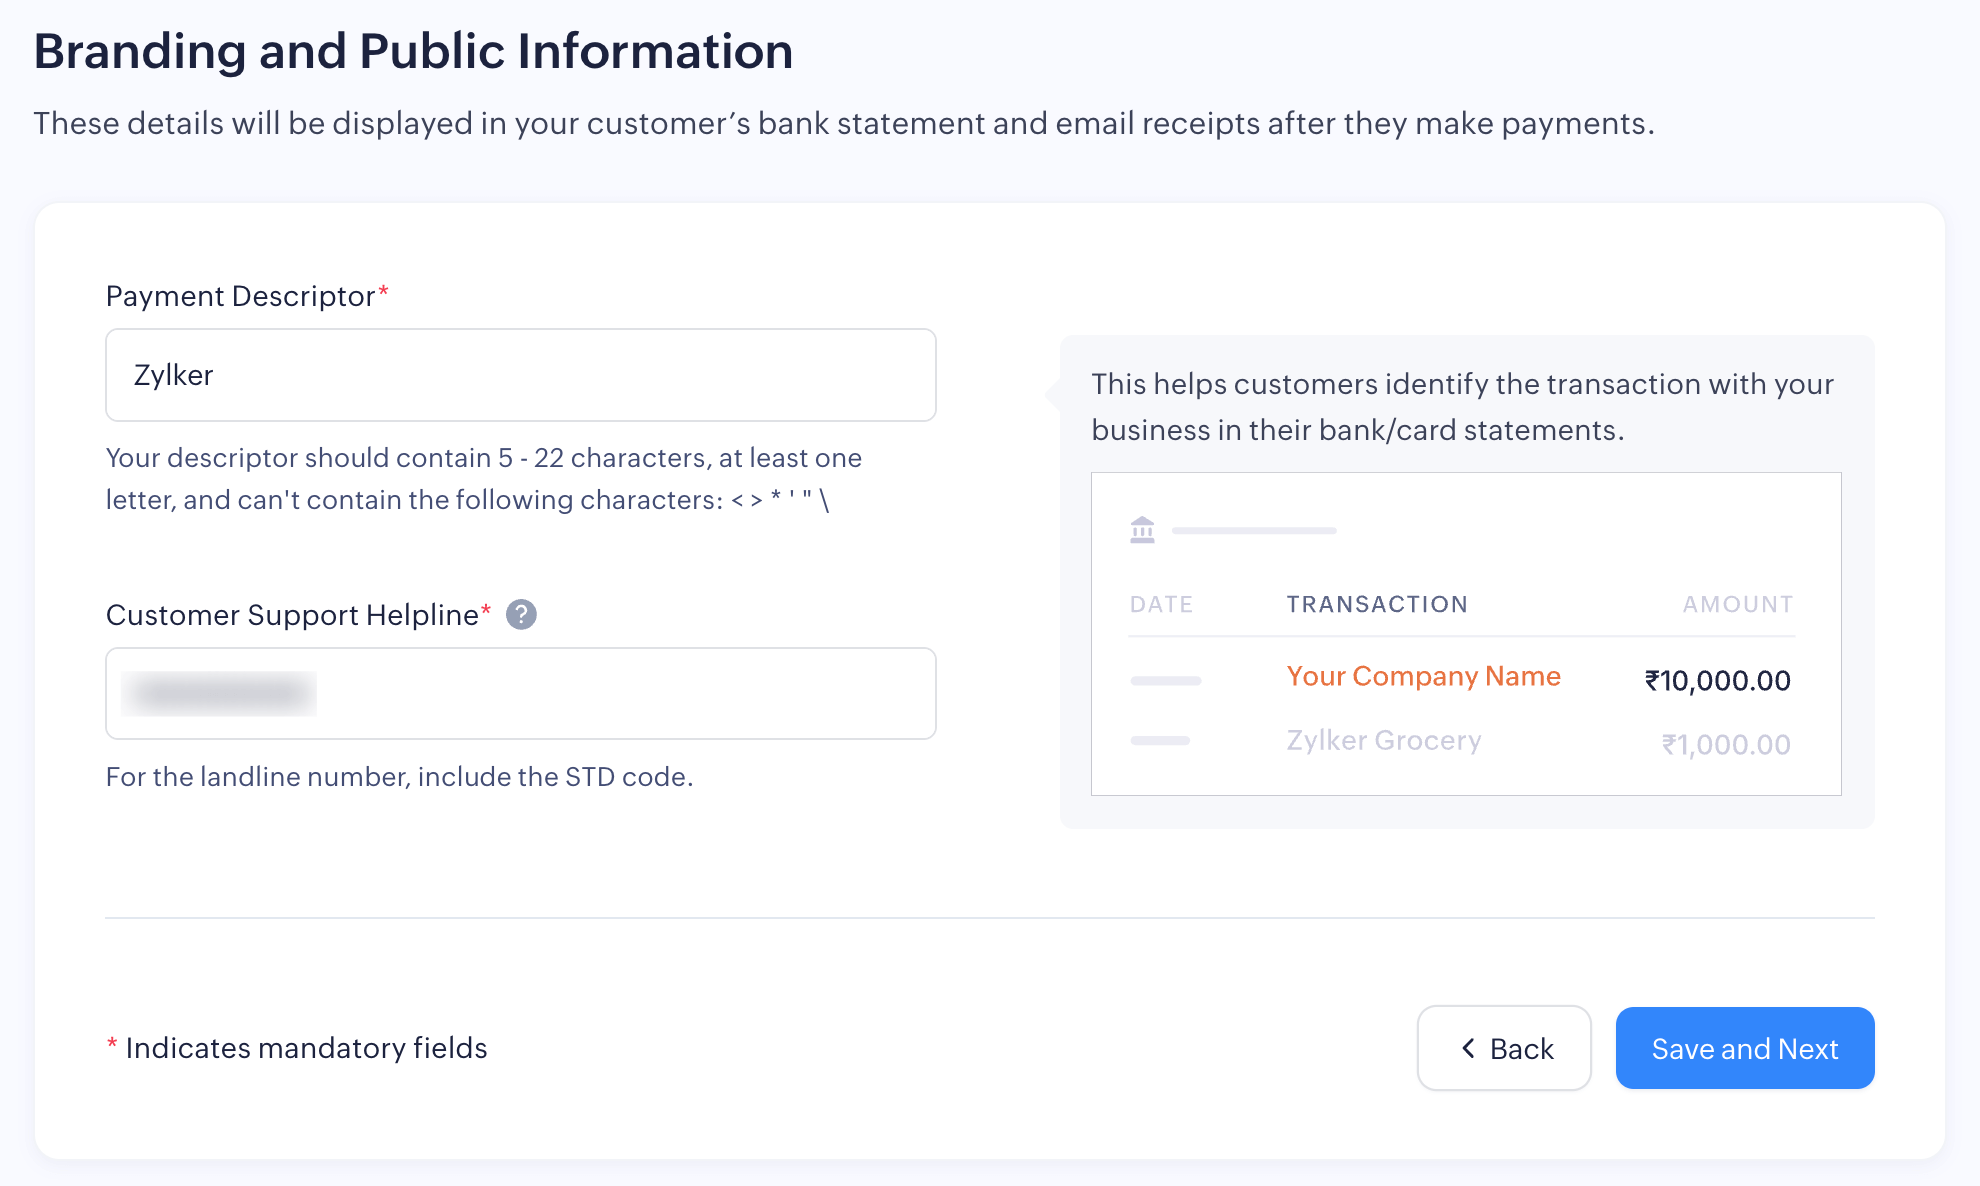Click the Payment Descriptor label
The width and height of the screenshot is (1980, 1186).
[x=240, y=296]
